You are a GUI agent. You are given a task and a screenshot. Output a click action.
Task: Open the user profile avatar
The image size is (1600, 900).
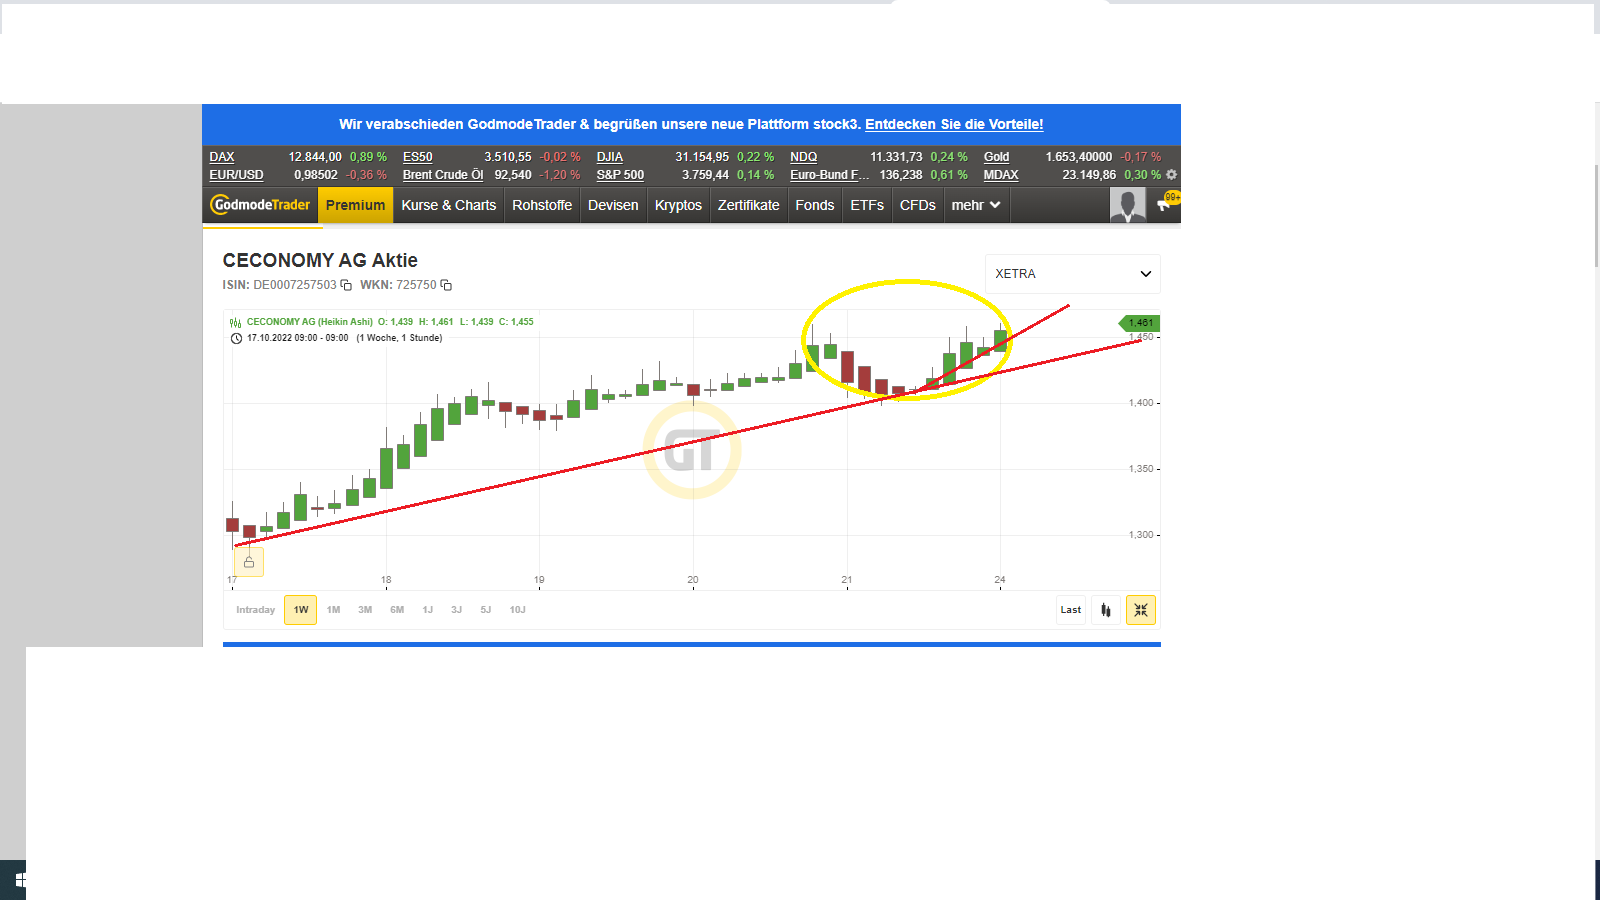tap(1127, 205)
